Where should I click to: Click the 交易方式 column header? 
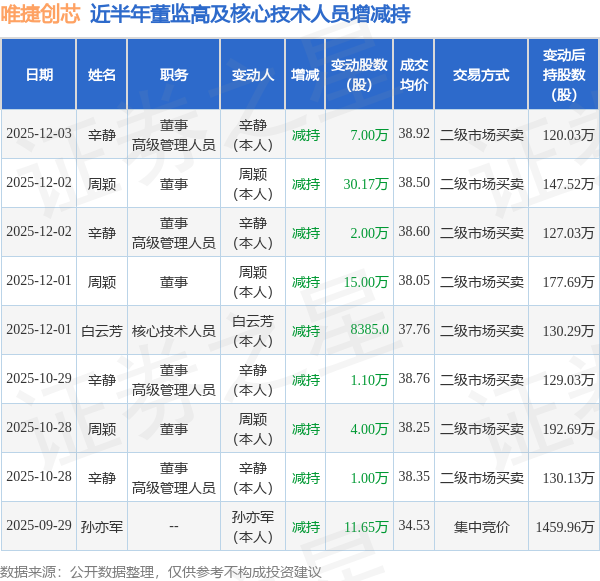coord(481,75)
